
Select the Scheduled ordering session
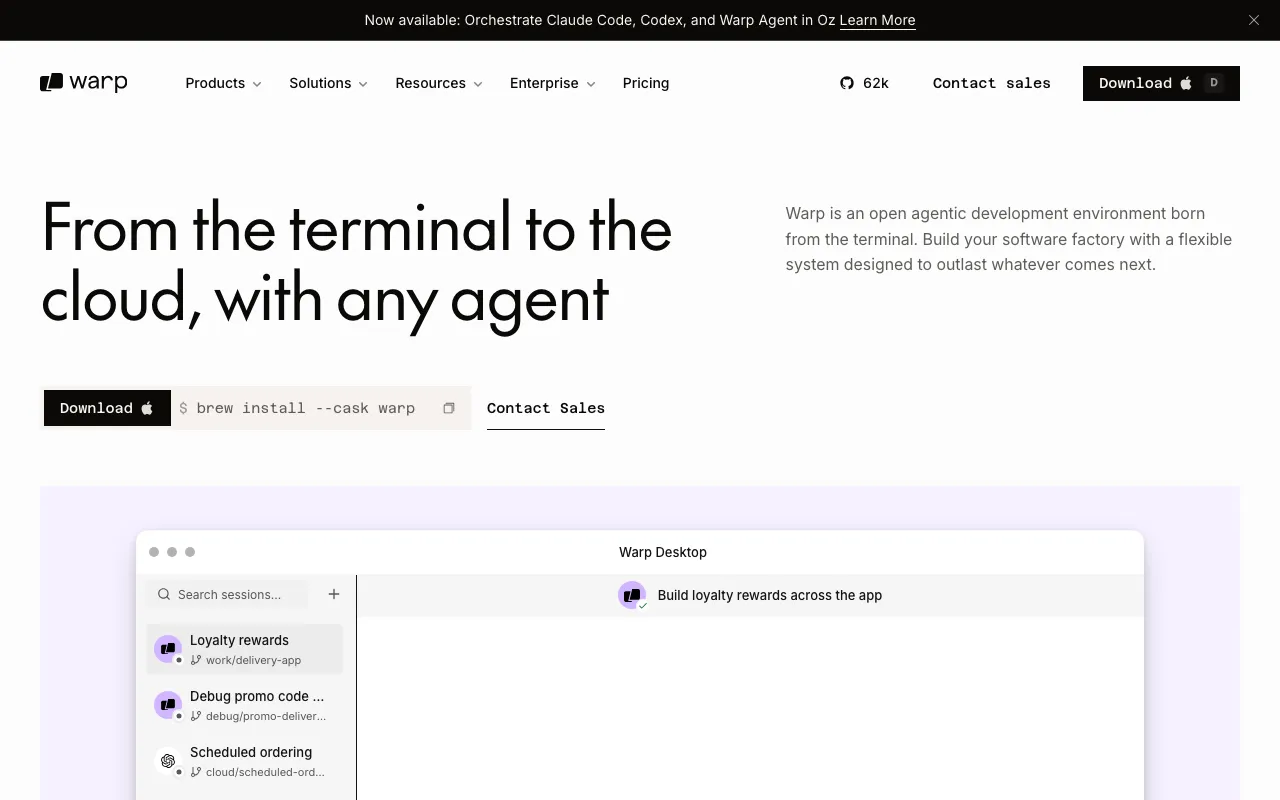(x=245, y=761)
